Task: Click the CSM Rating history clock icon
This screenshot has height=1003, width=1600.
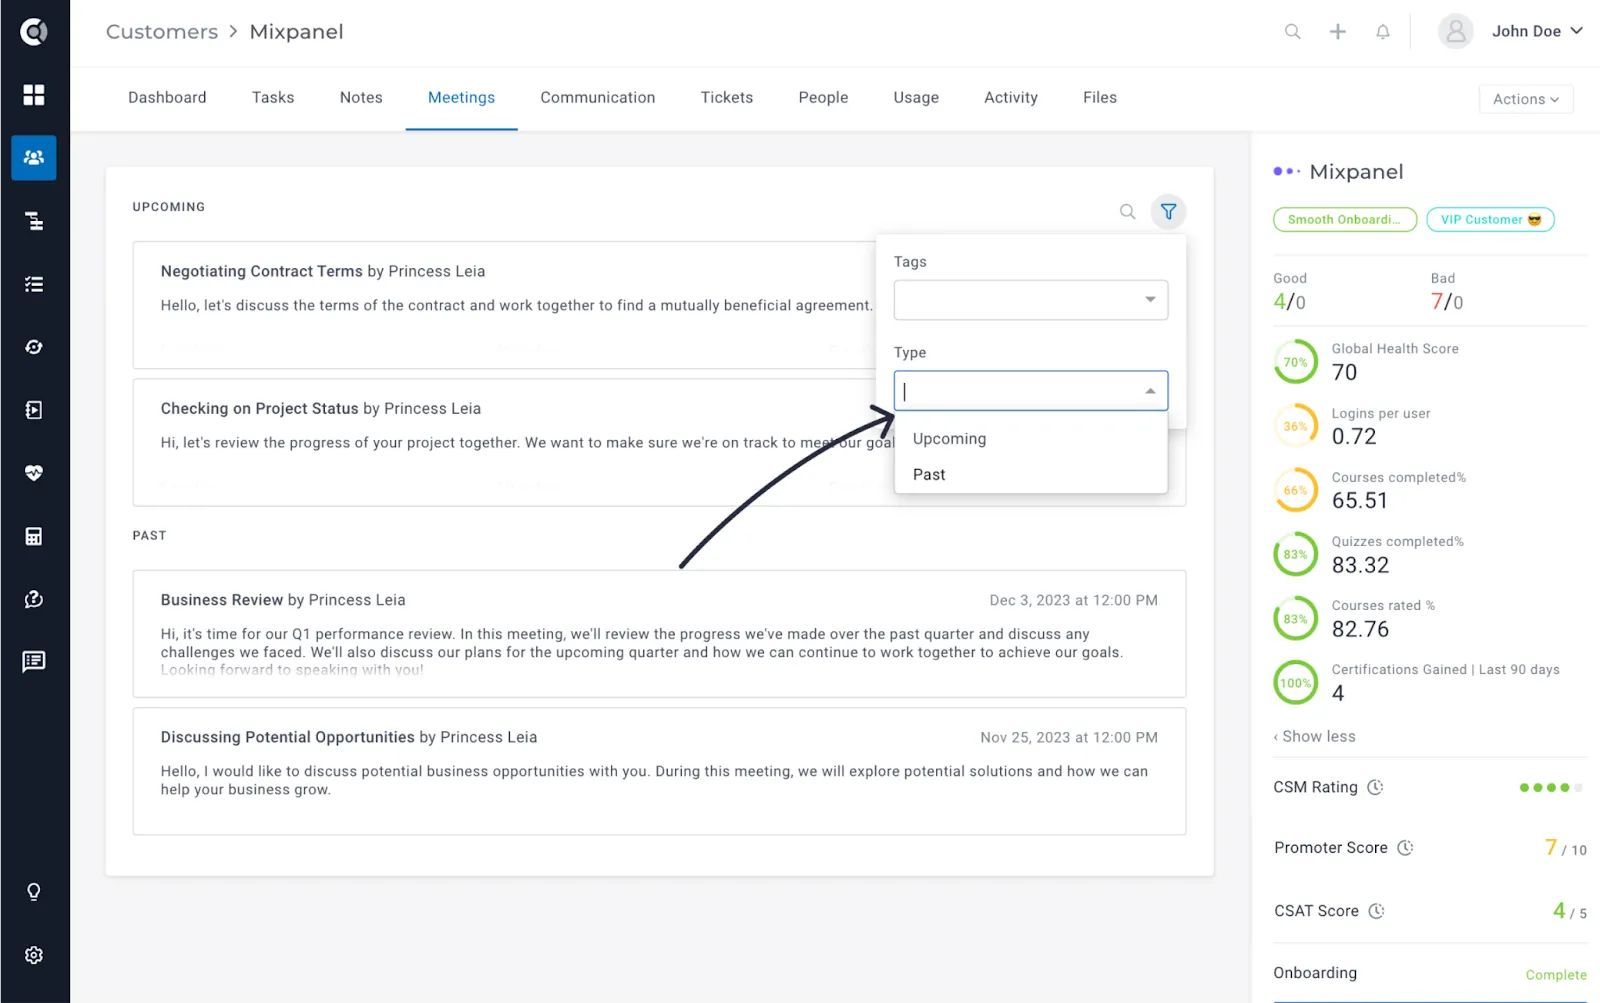Action: click(x=1375, y=788)
